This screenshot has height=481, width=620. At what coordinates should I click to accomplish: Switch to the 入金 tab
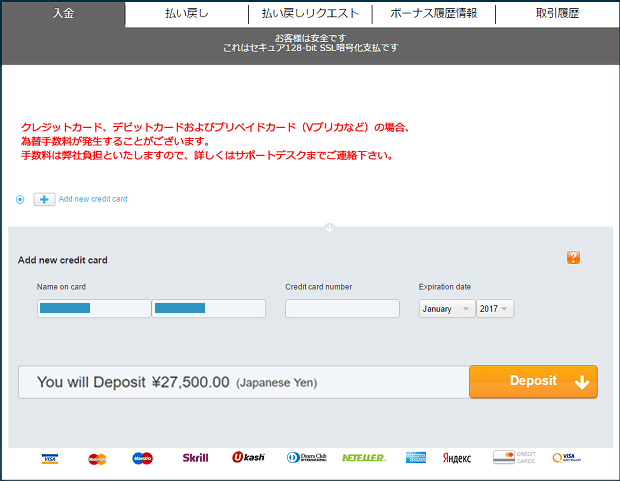click(63, 13)
